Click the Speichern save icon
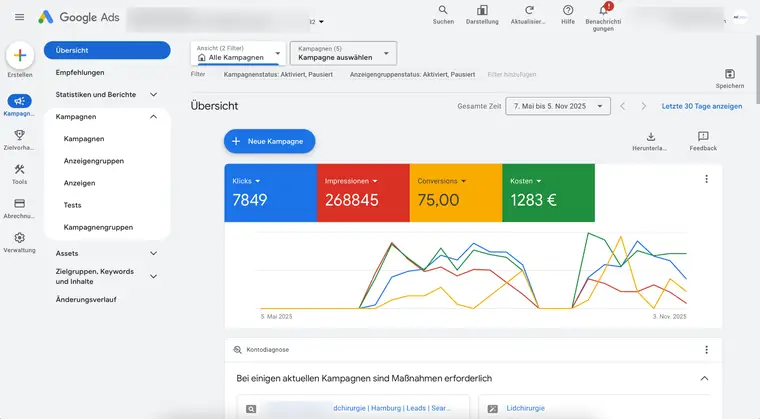This screenshot has height=419, width=760. click(x=730, y=74)
